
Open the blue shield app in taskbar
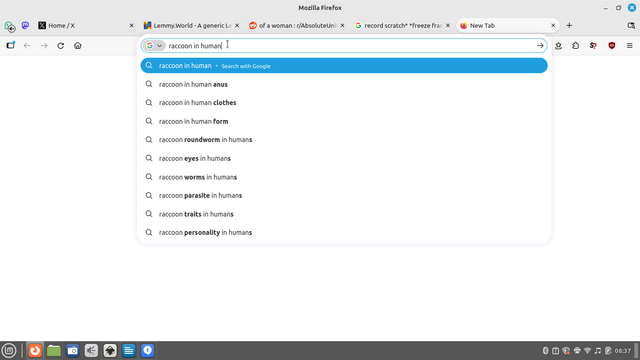point(148,351)
